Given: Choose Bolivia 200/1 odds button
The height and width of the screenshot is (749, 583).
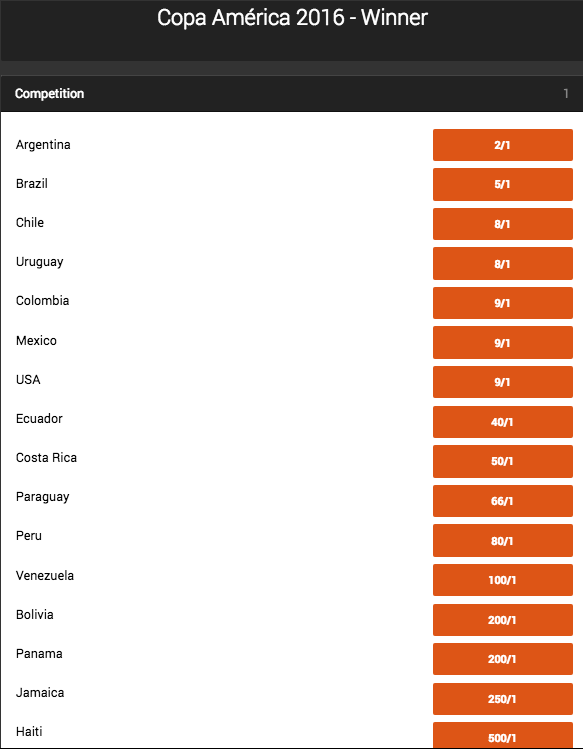Looking at the screenshot, I should pyautogui.click(x=503, y=620).
